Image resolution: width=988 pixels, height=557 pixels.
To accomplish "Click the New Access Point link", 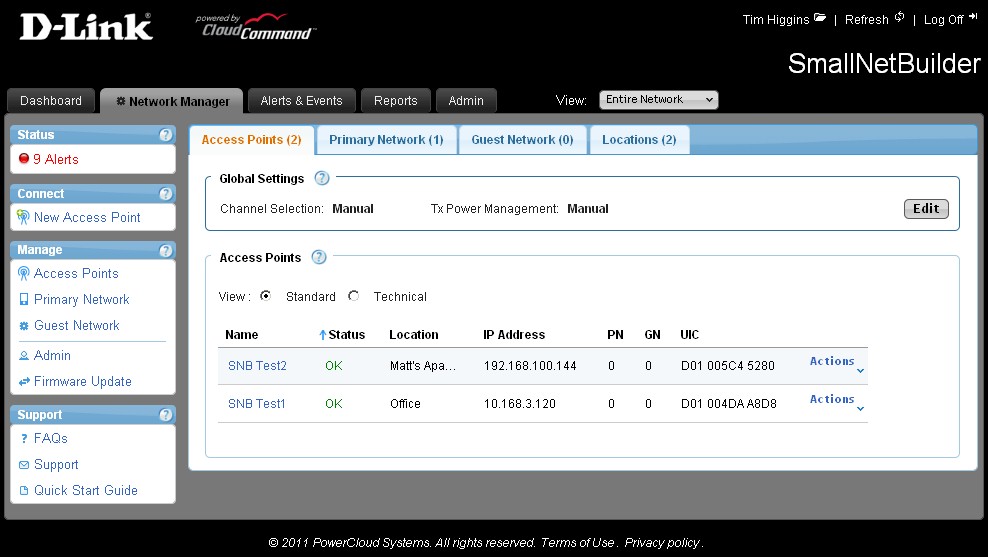I will pos(87,217).
